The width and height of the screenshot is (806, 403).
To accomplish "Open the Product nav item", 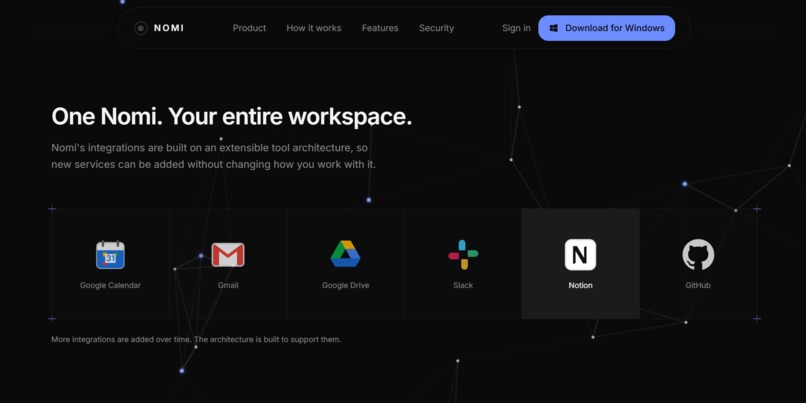I will 249,28.
